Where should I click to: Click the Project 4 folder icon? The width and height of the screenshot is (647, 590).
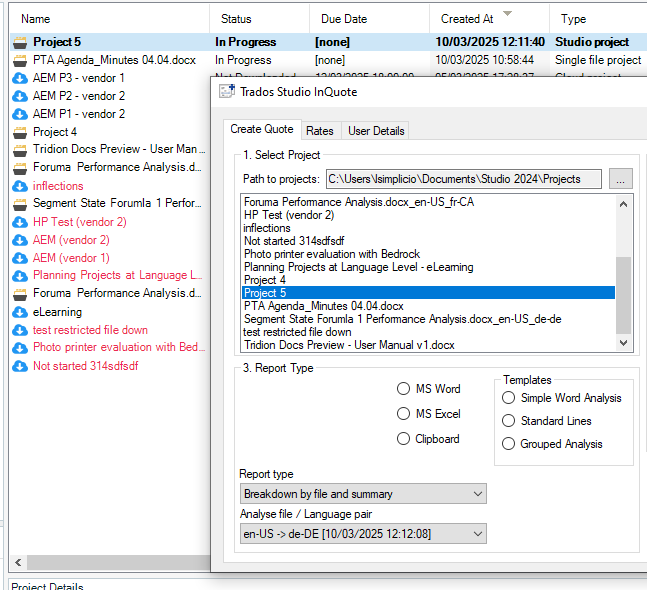[x=20, y=132]
